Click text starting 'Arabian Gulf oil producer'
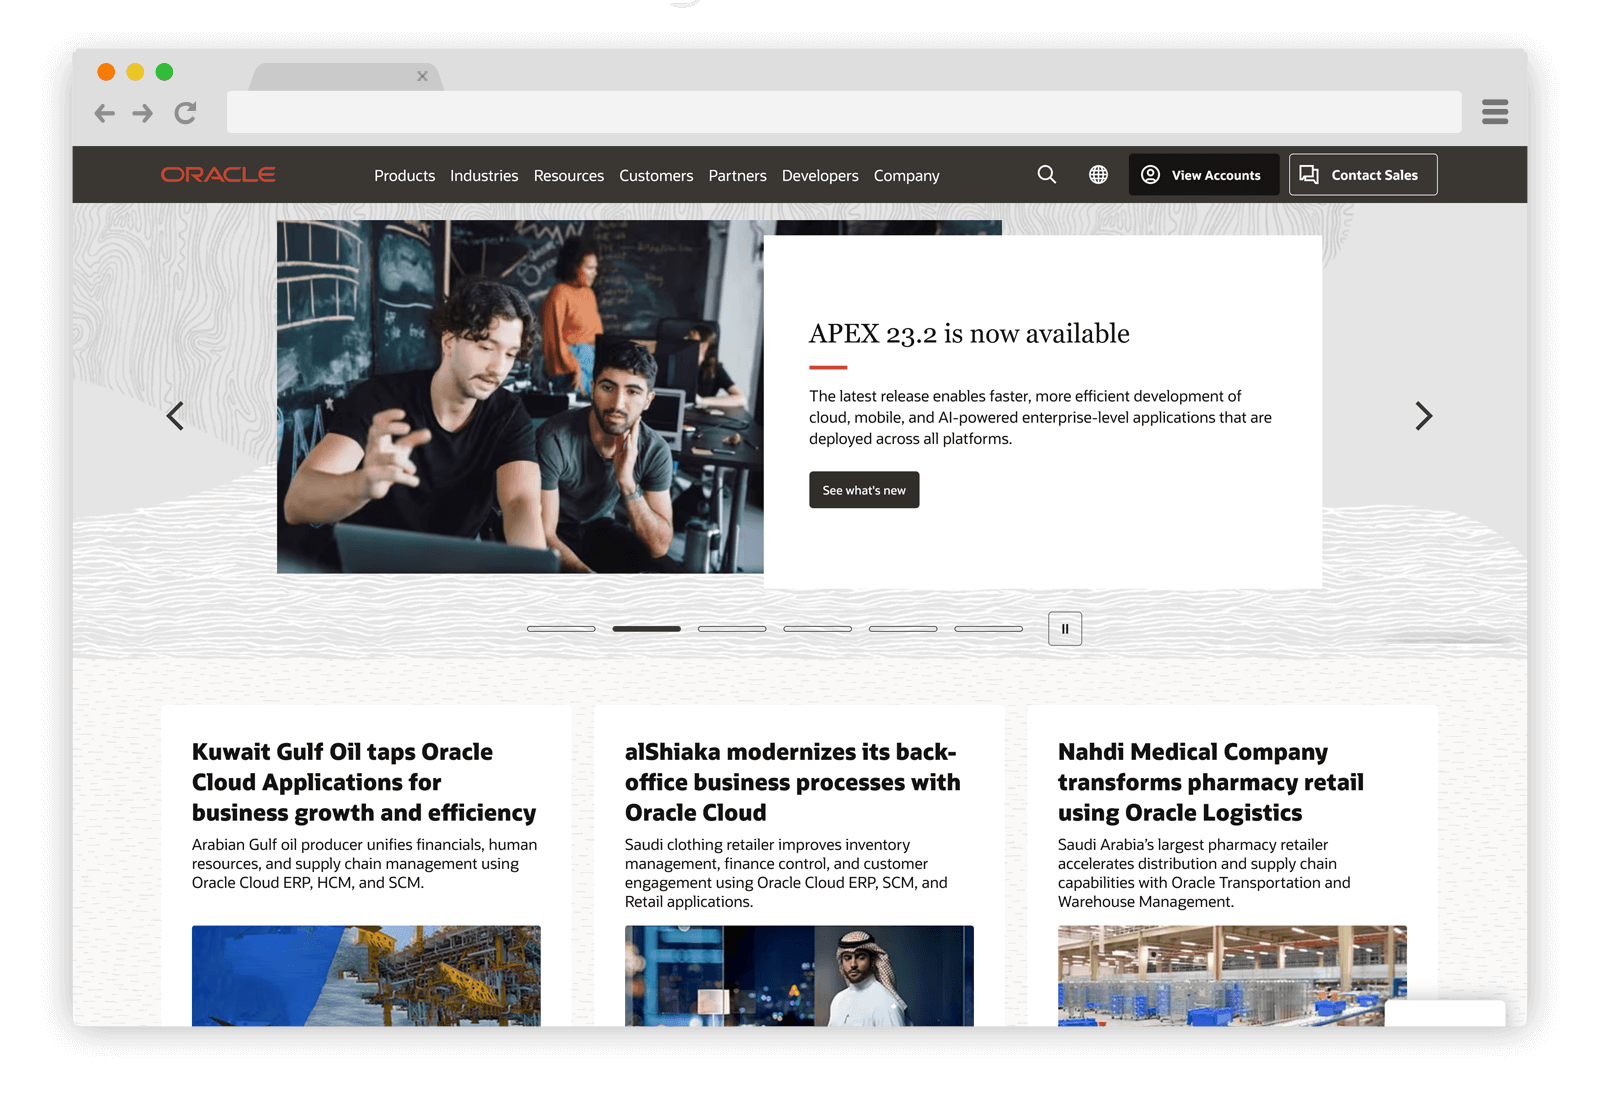The height and width of the screenshot is (1101, 1600). [364, 864]
